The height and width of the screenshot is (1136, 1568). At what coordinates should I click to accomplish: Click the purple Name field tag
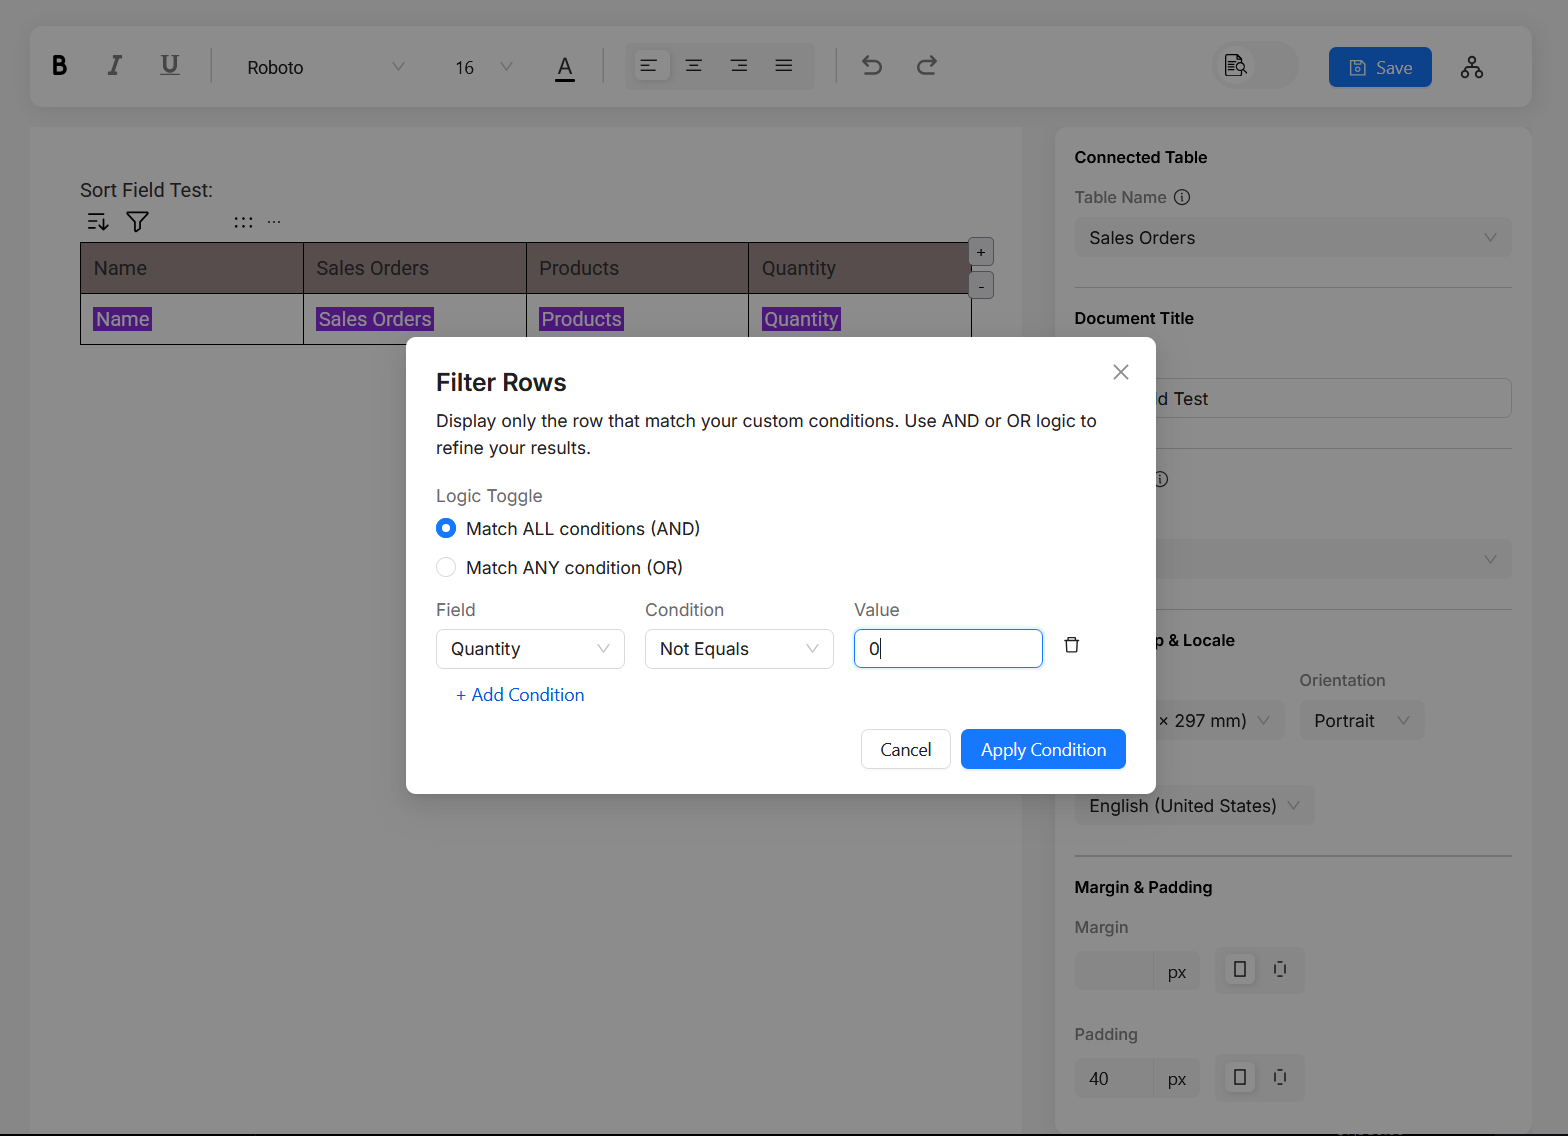pos(123,319)
